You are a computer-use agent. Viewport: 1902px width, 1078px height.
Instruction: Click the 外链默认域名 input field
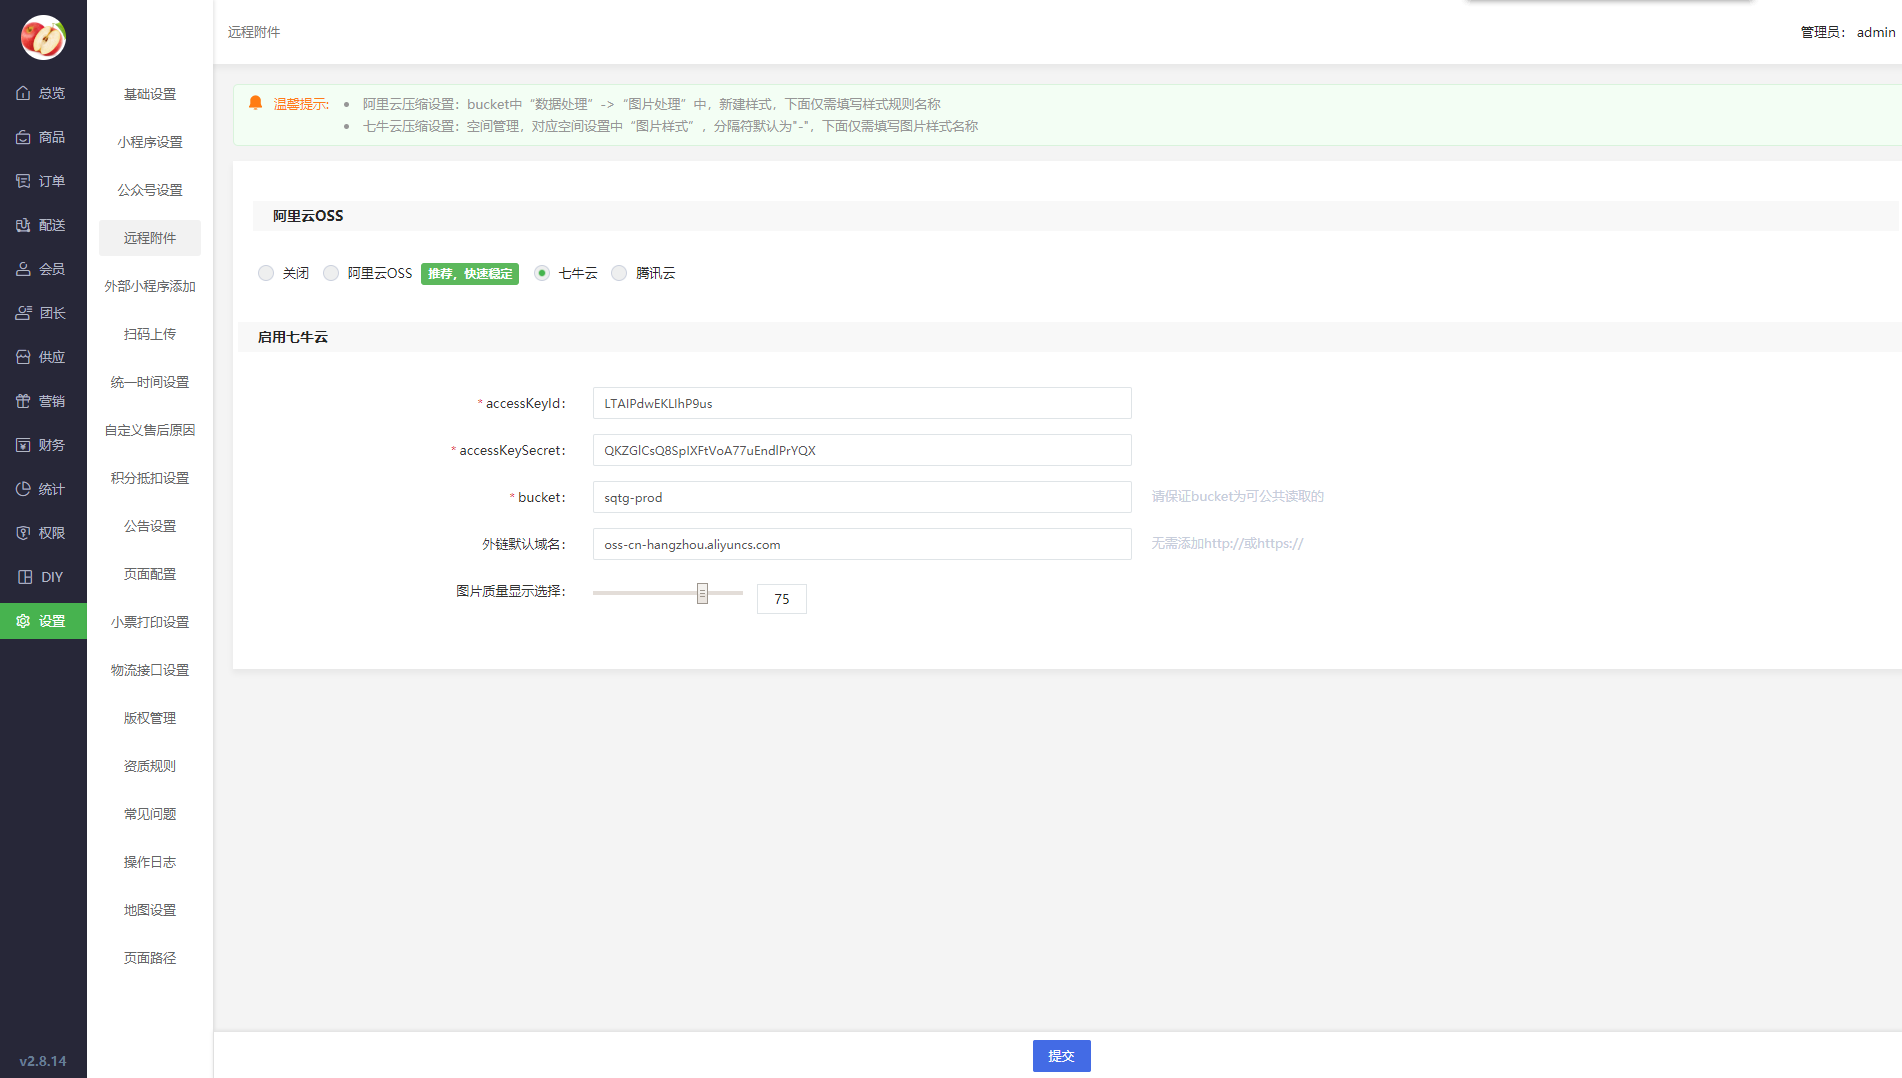pyautogui.click(x=862, y=544)
